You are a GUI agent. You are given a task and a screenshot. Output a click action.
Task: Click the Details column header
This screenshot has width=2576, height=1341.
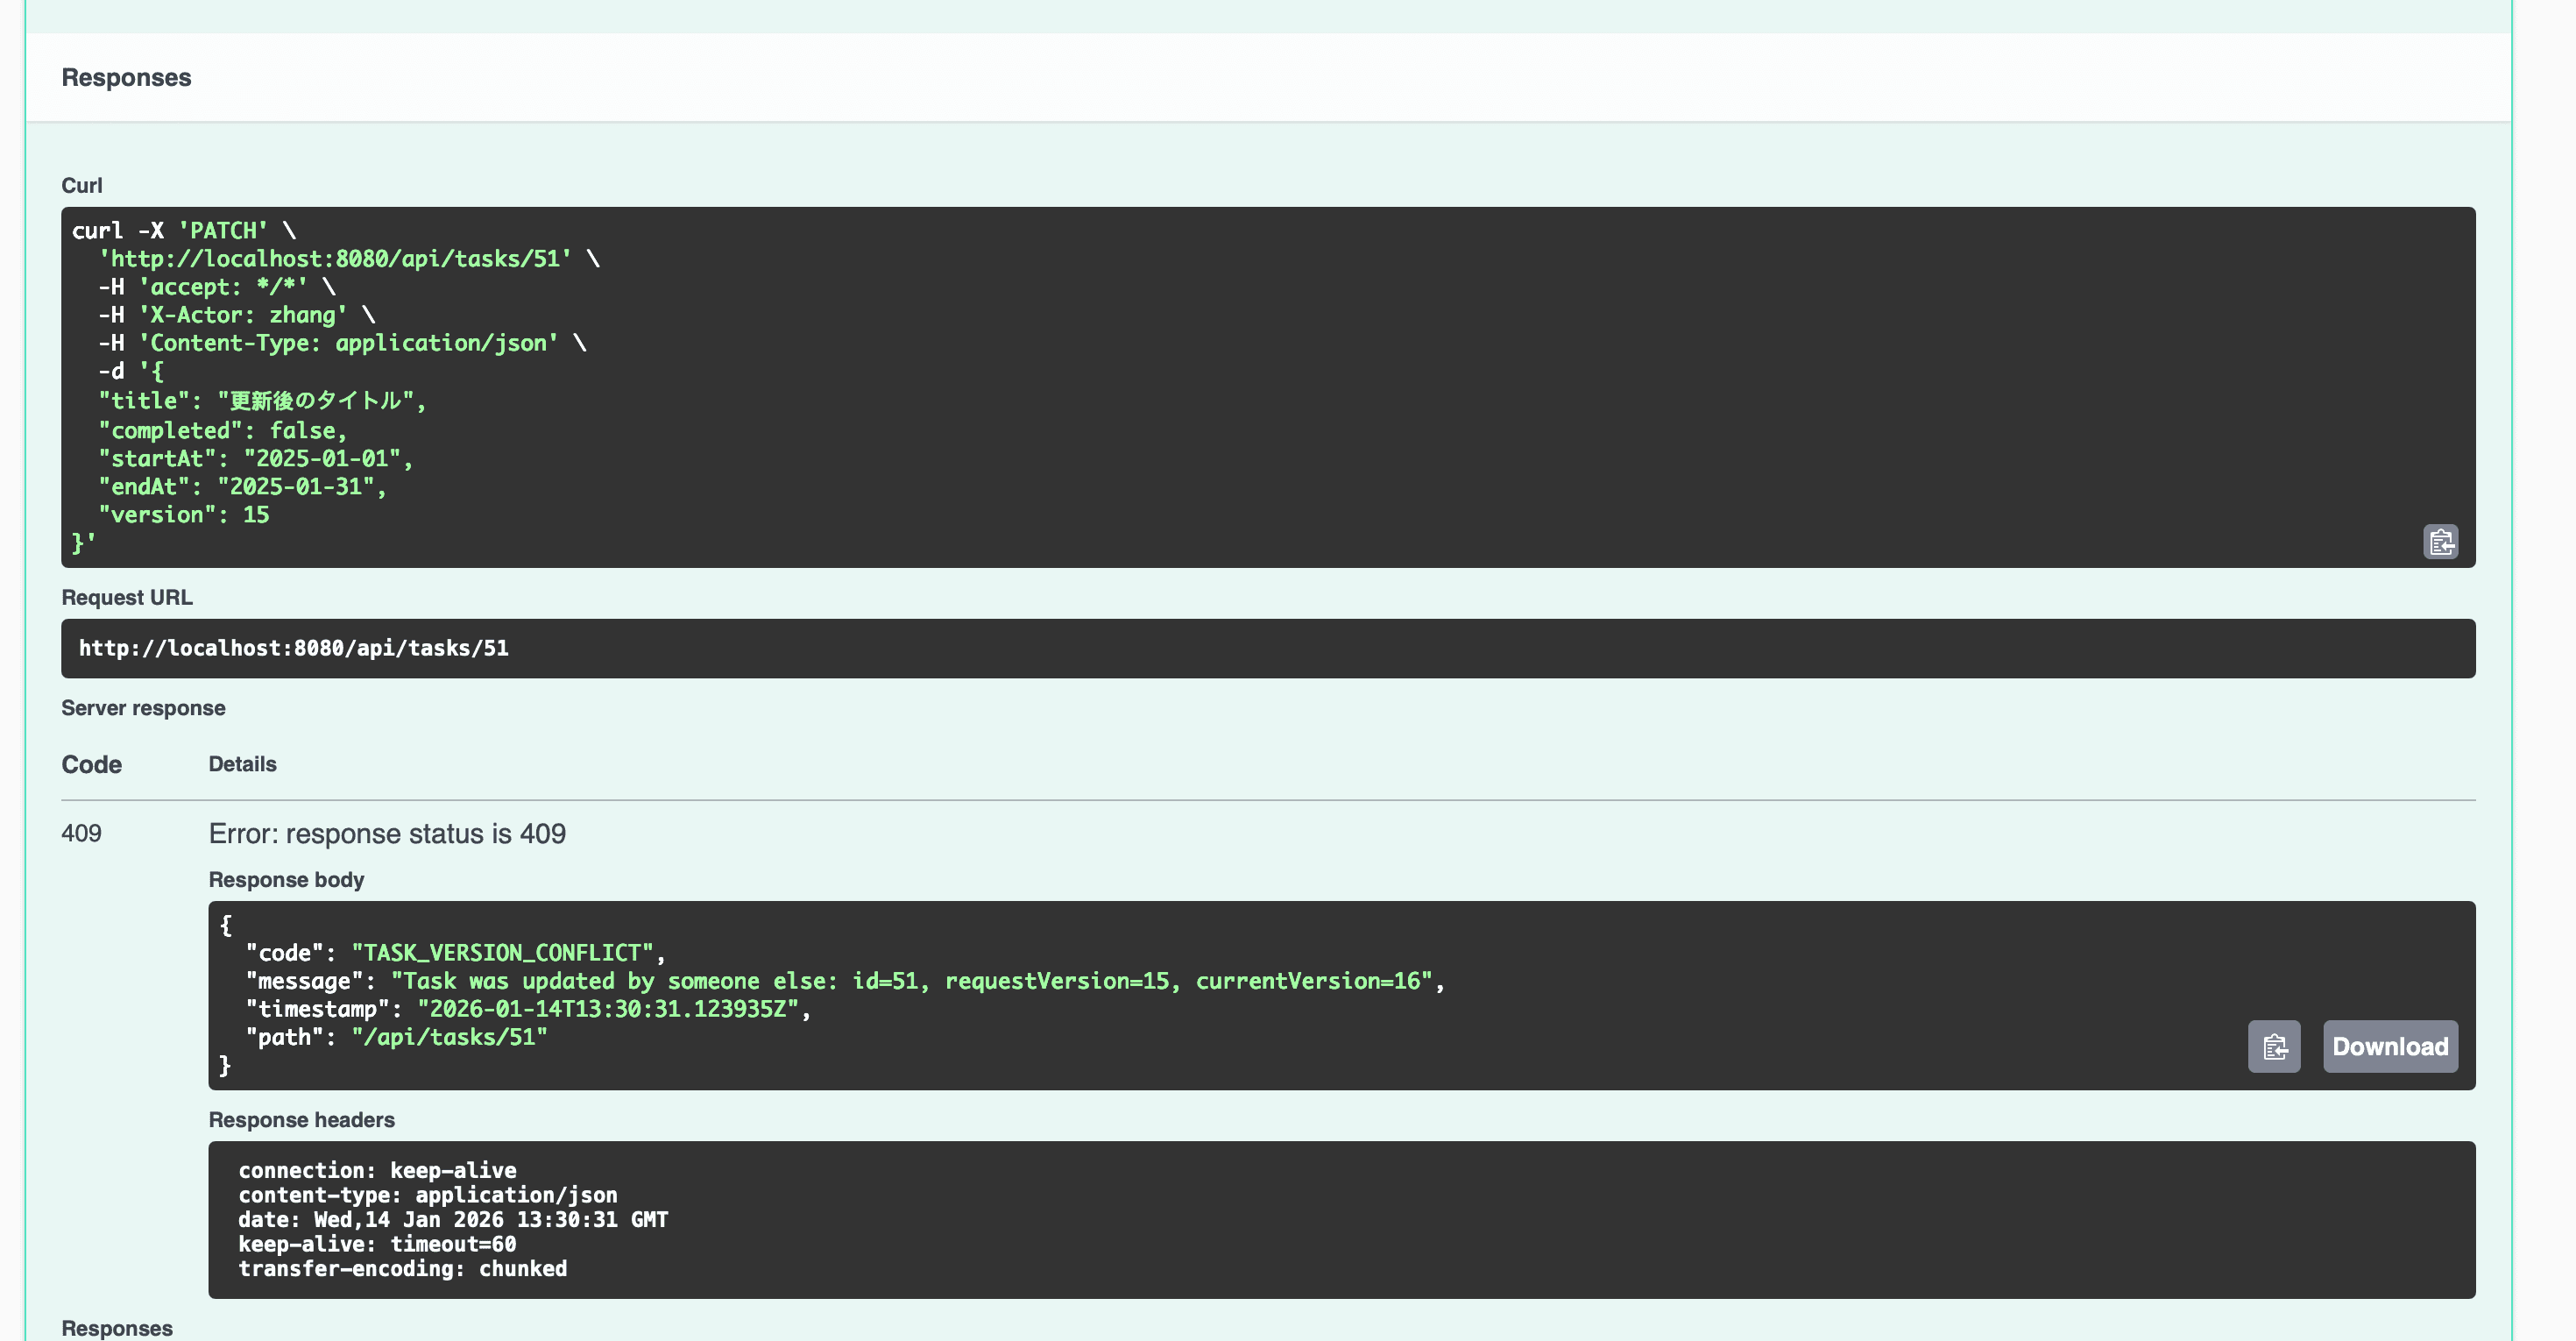pyautogui.click(x=242, y=764)
